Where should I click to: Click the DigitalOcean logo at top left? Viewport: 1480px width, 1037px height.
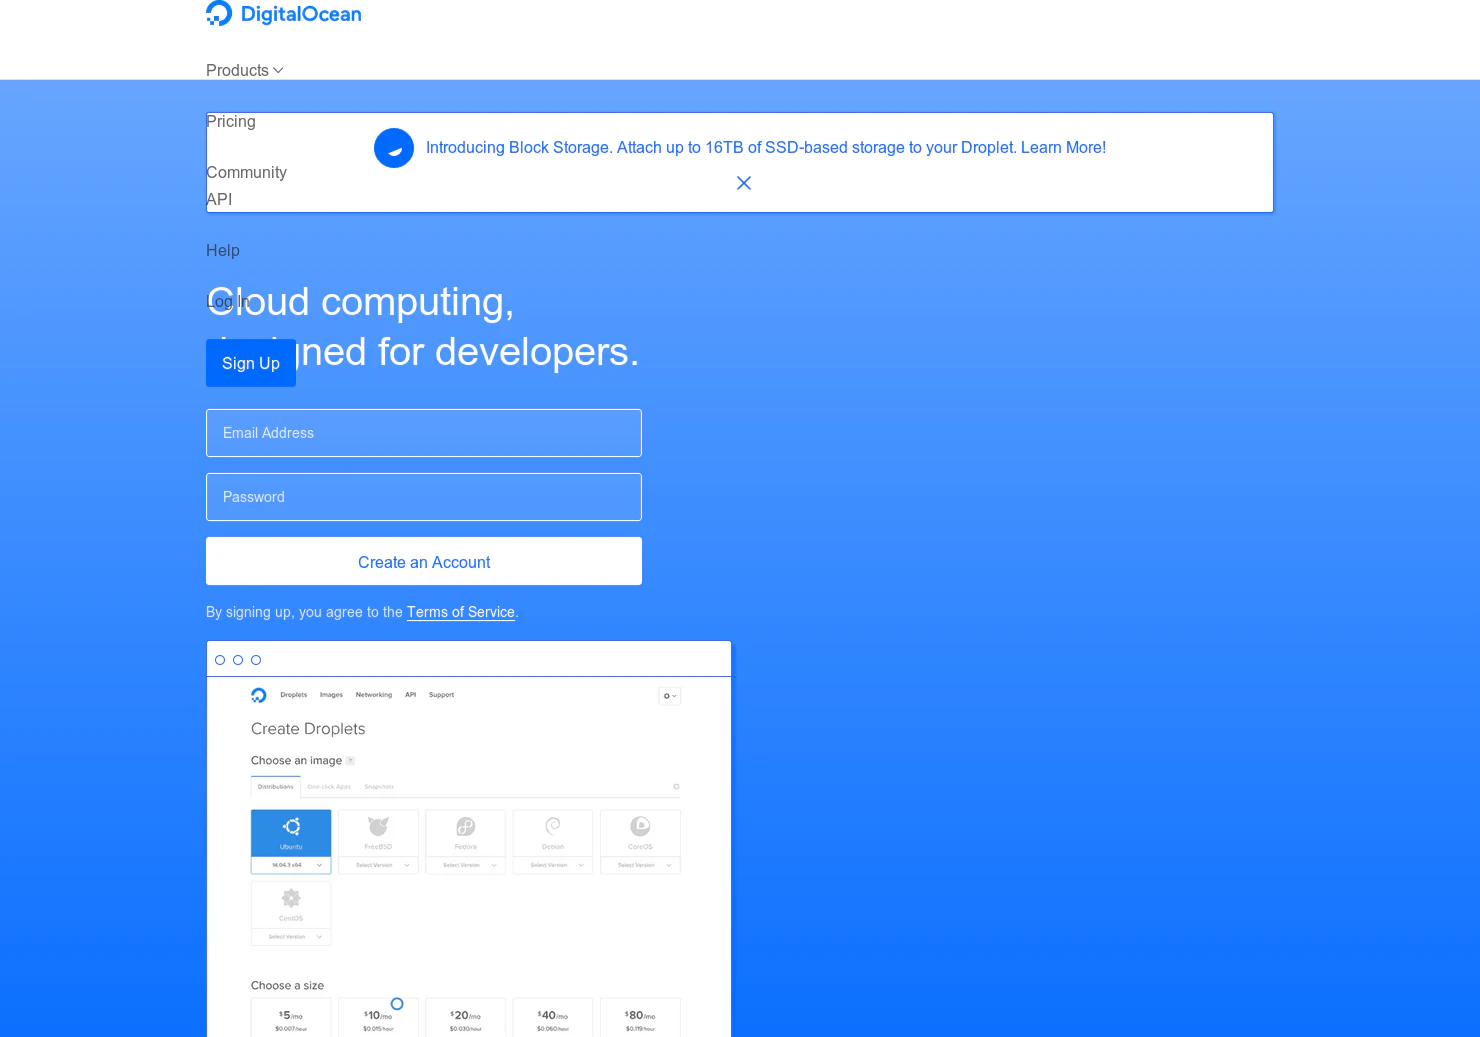tap(283, 14)
